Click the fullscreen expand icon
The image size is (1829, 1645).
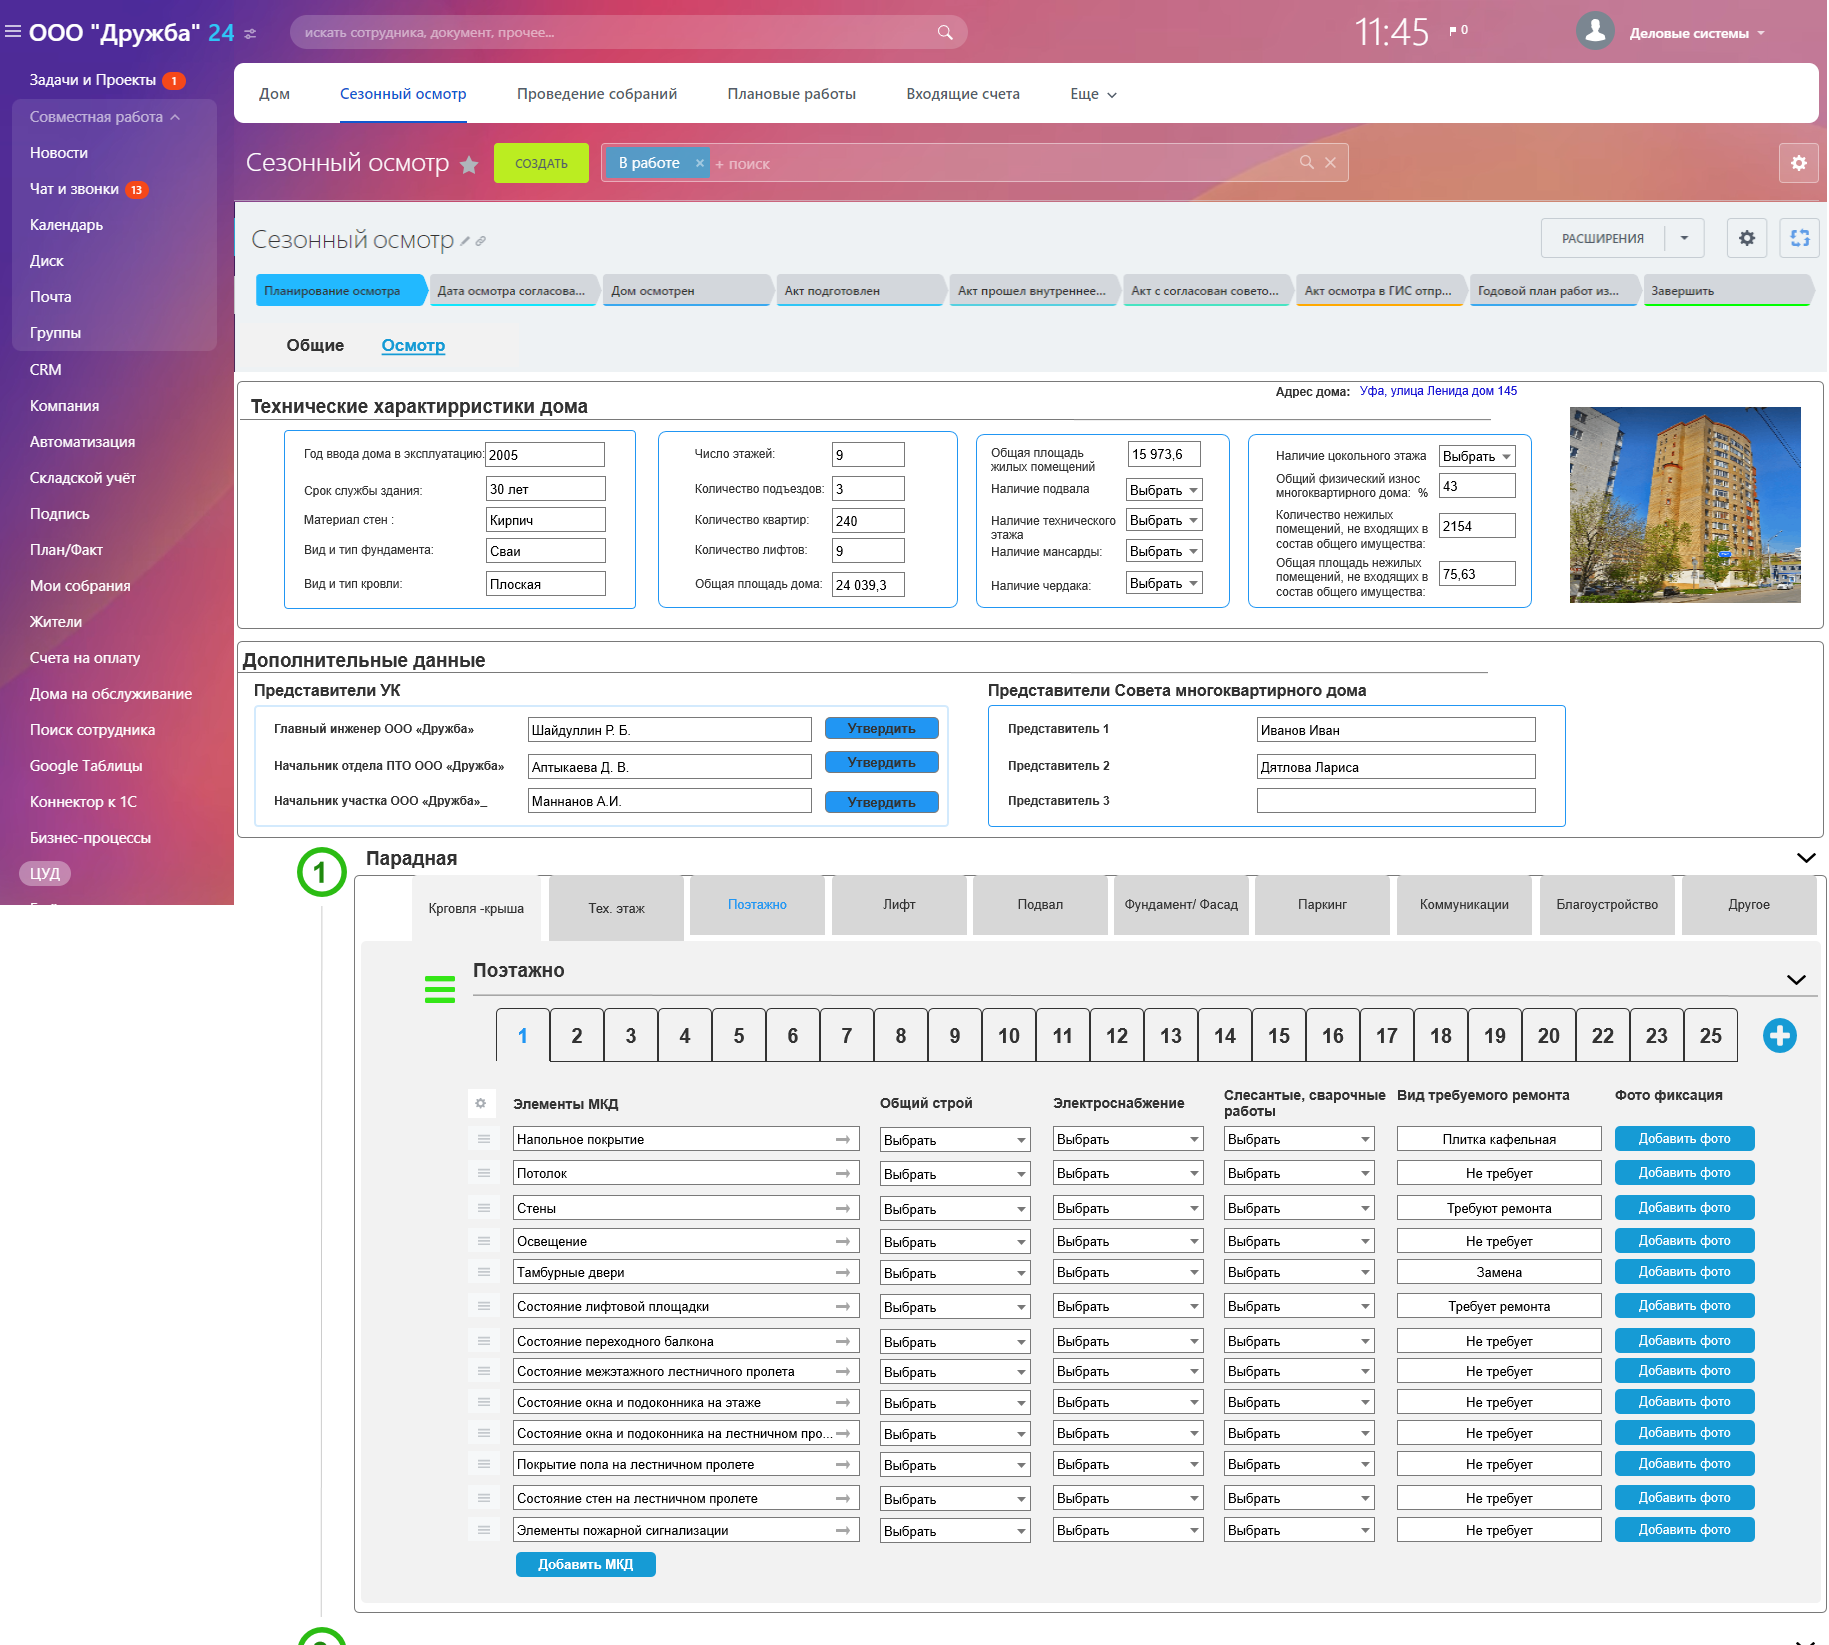tap(1799, 238)
